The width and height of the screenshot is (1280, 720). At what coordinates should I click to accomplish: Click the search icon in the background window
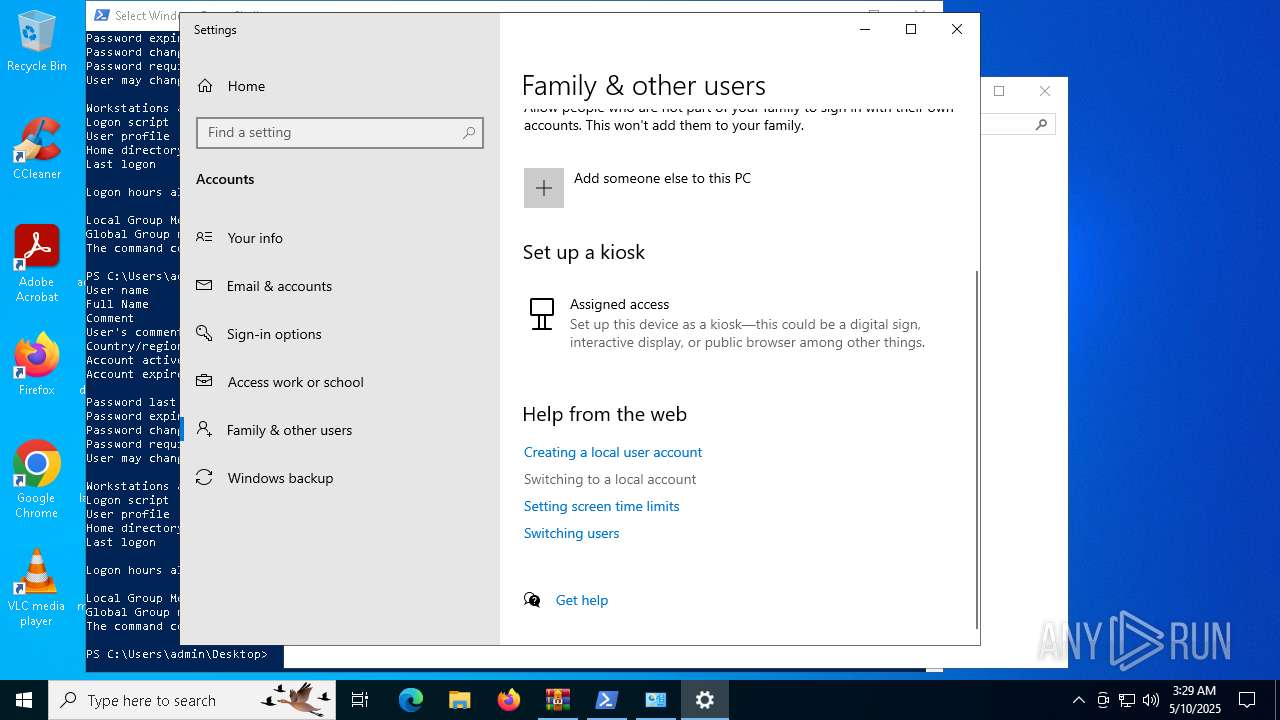pos(1041,124)
